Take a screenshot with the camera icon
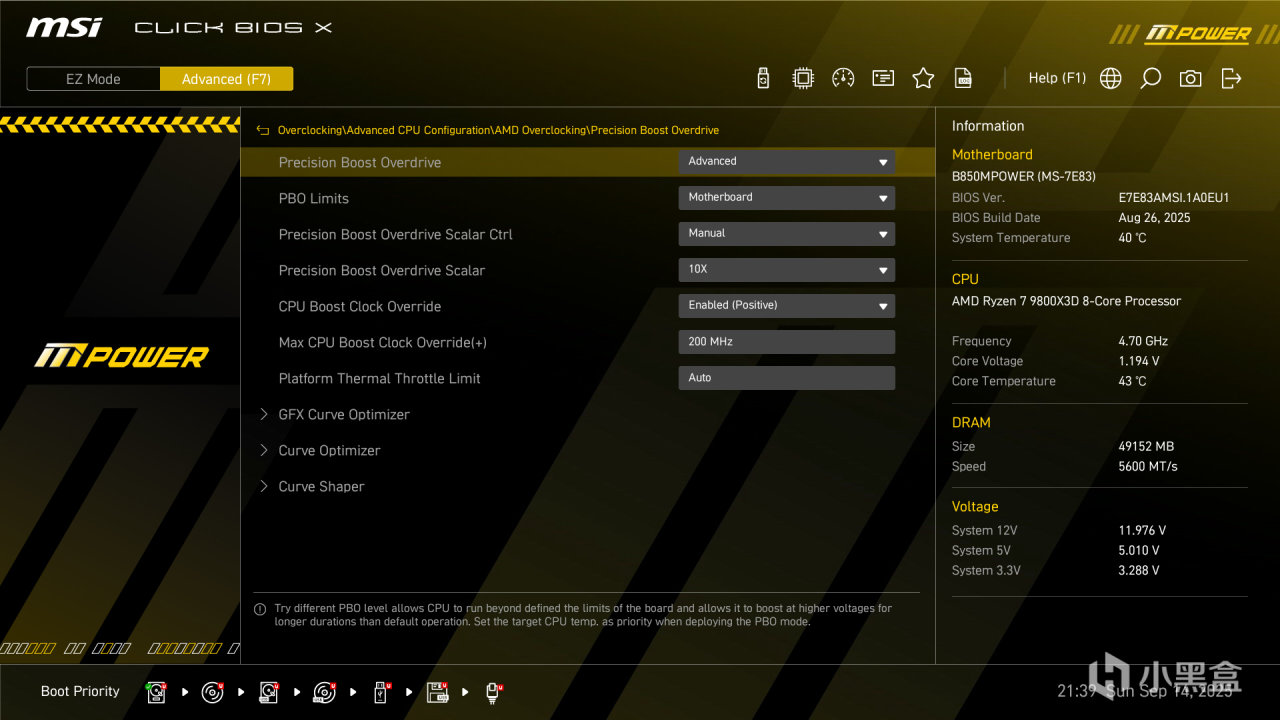This screenshot has width=1280, height=720. [1190, 78]
